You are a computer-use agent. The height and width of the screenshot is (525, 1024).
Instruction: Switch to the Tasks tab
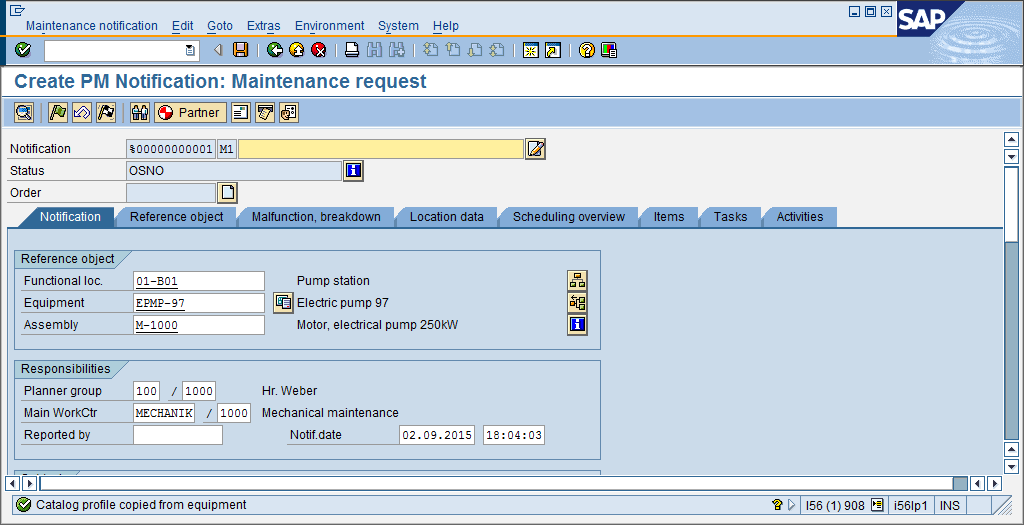[730, 217]
